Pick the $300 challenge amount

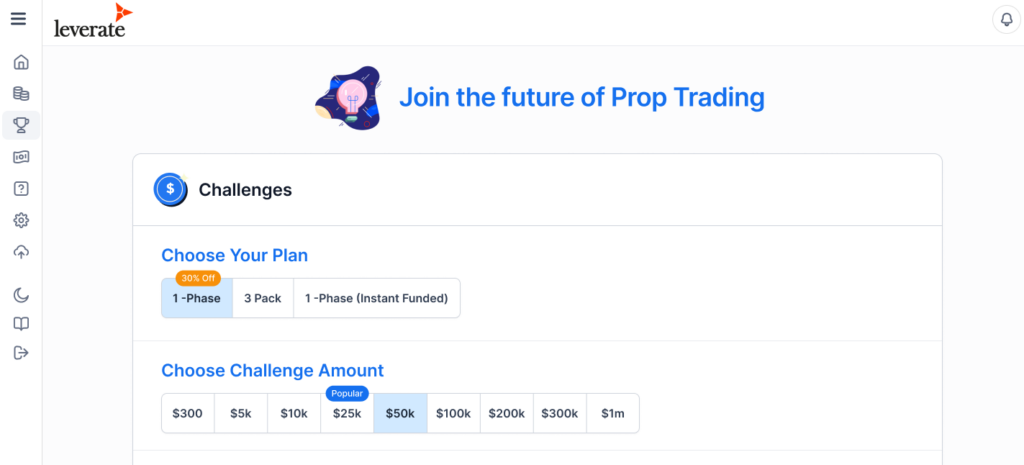(187, 413)
